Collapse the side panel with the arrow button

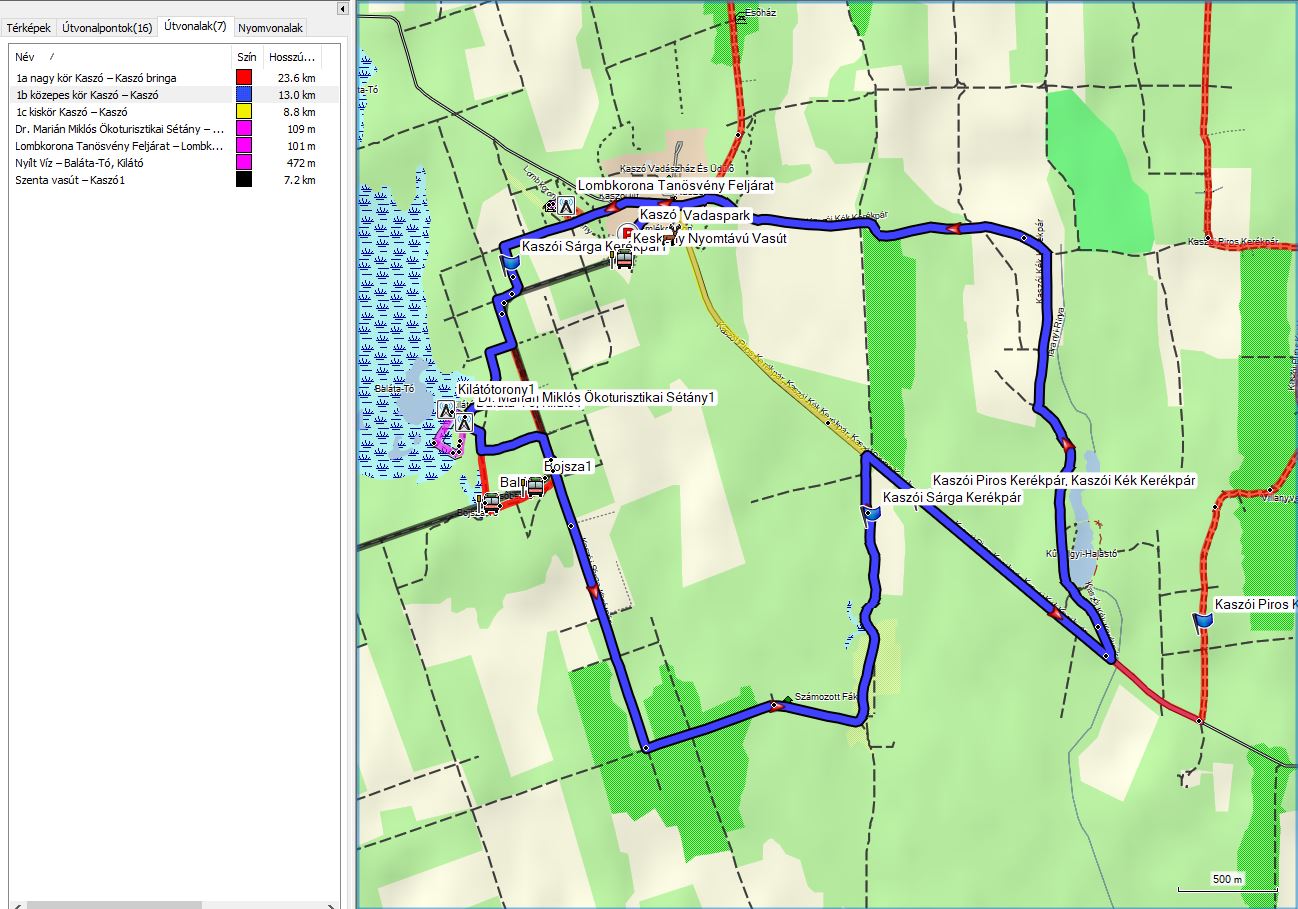pos(343,9)
